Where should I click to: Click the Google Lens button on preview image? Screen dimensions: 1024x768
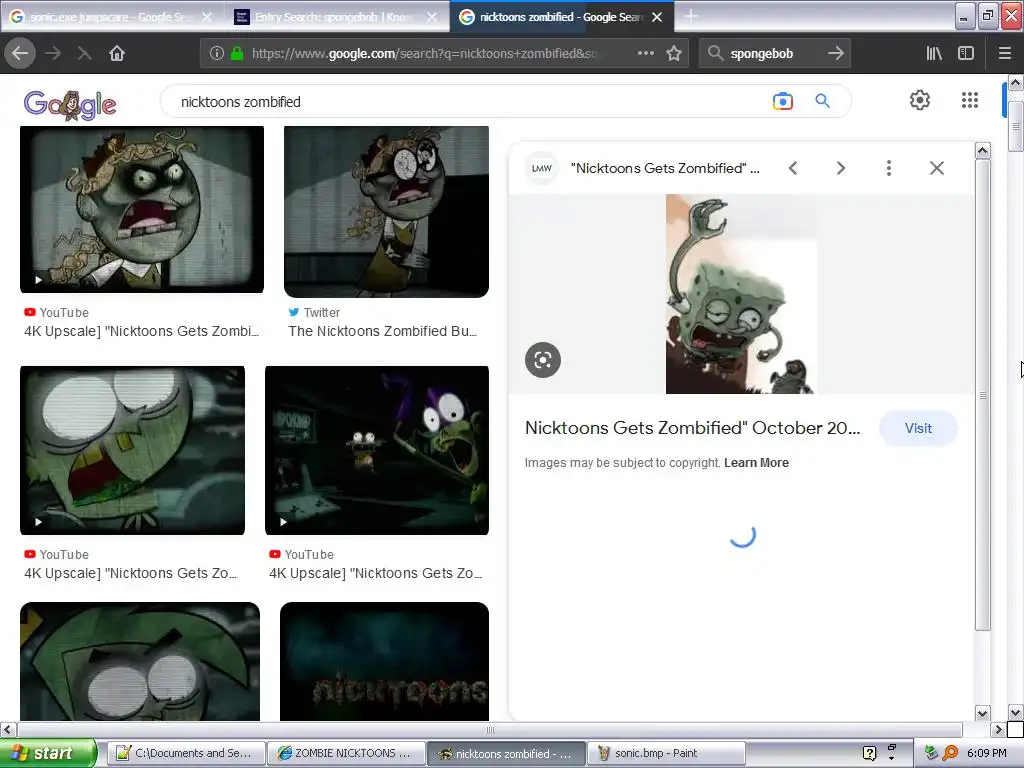pos(543,360)
